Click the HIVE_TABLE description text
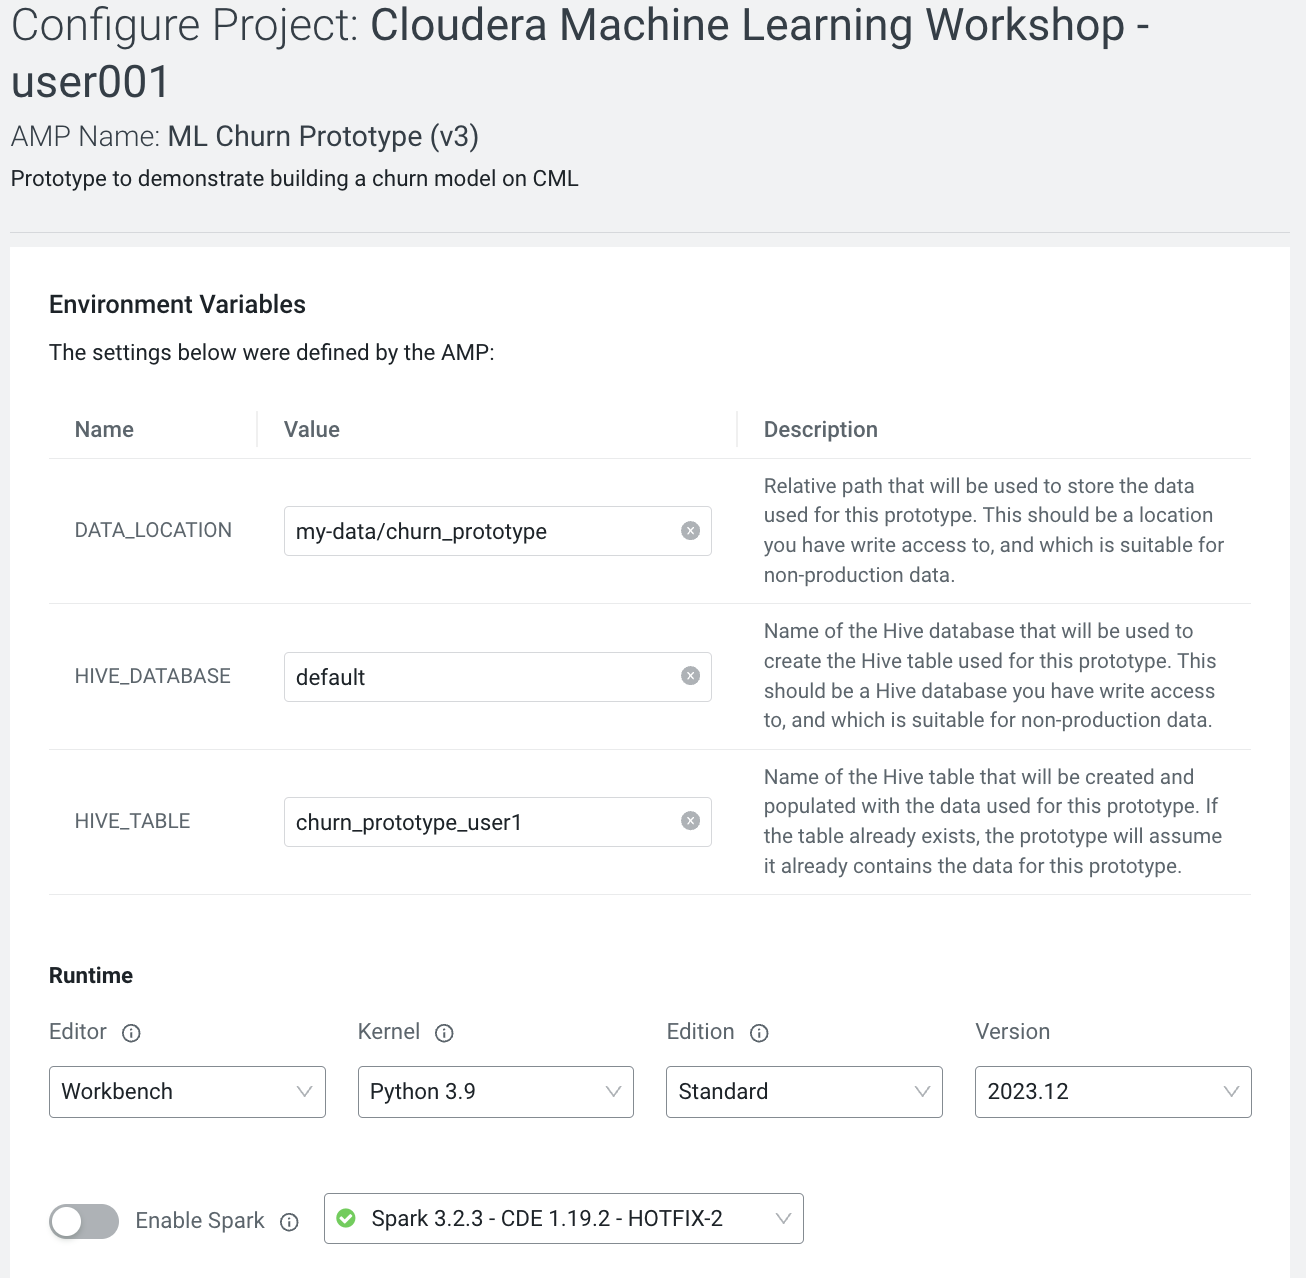The height and width of the screenshot is (1278, 1306). 993,821
